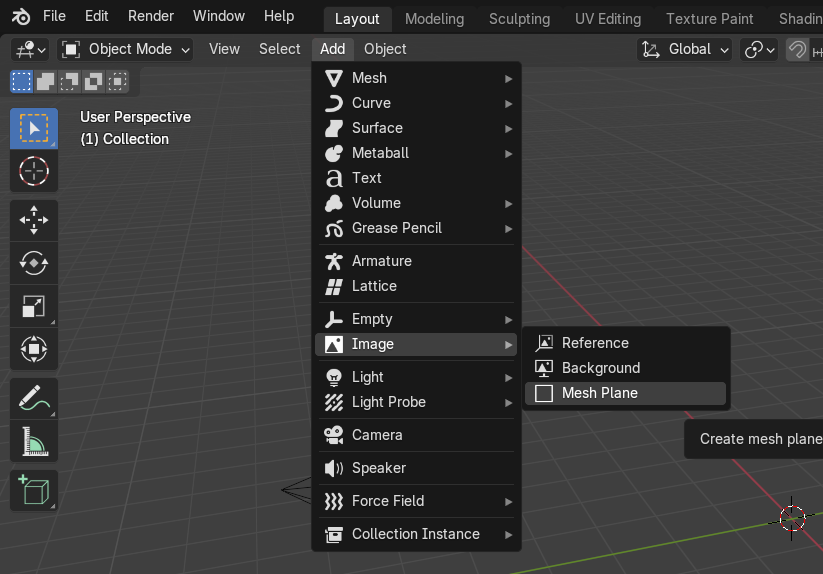This screenshot has height=574, width=823.
Task: Open the pivot point link dropdown
Action: click(759, 49)
